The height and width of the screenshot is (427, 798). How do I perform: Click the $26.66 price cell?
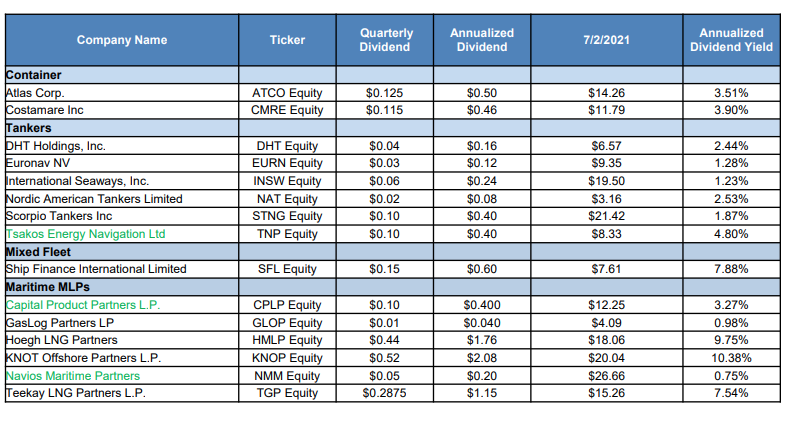[607, 375]
